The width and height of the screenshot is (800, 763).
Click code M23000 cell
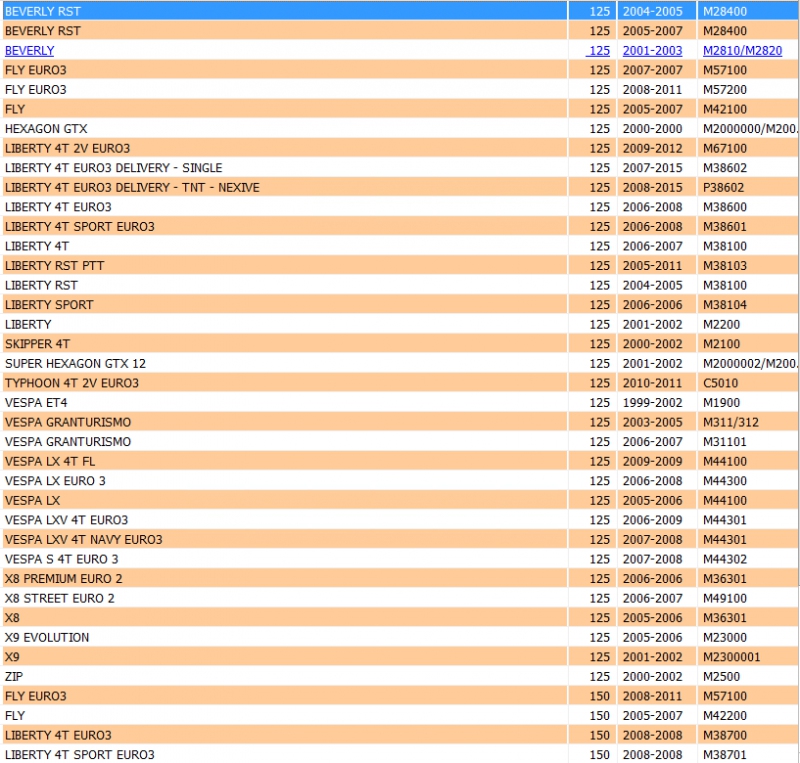[x=747, y=637]
